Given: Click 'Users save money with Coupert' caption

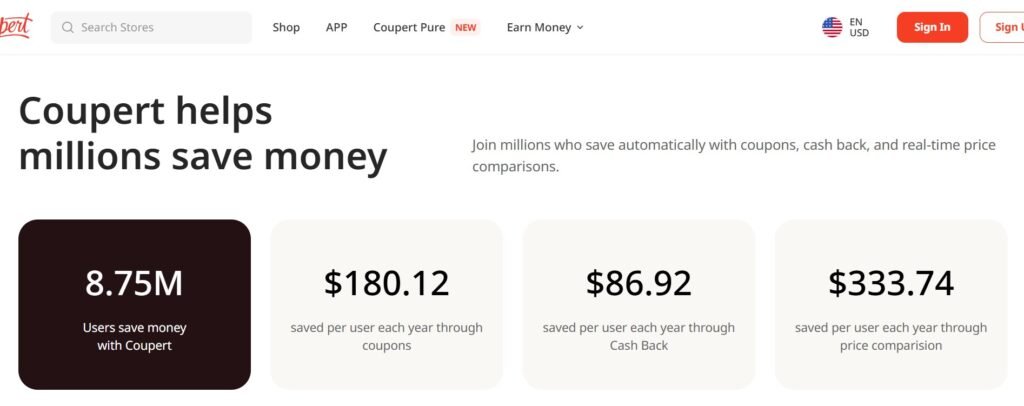Looking at the screenshot, I should click(135, 336).
